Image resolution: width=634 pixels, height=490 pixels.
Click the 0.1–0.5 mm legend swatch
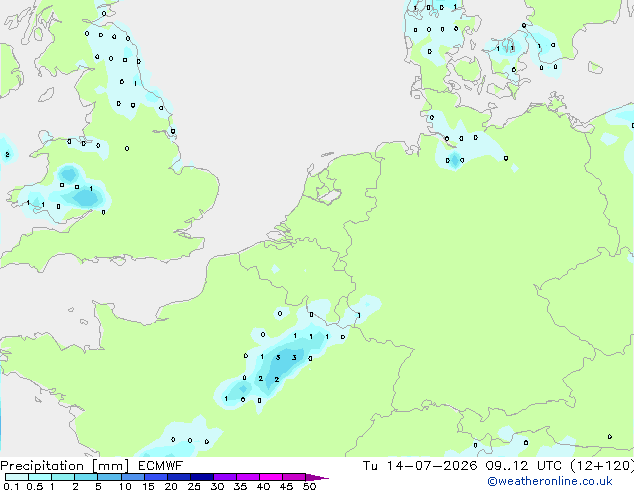(x=17, y=477)
